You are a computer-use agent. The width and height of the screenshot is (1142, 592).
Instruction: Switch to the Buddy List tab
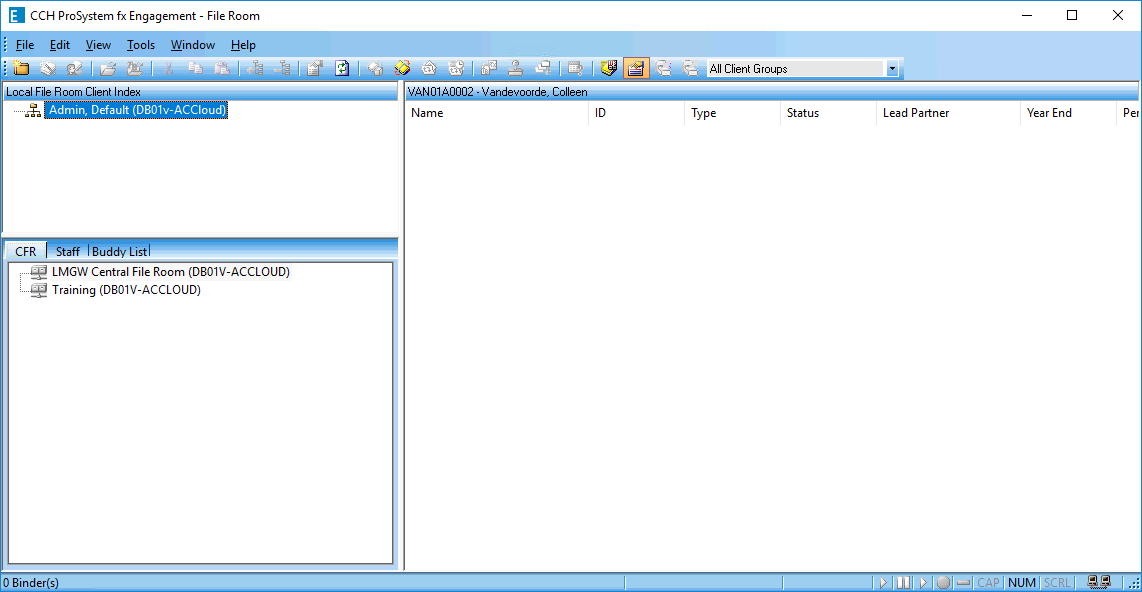(x=119, y=251)
